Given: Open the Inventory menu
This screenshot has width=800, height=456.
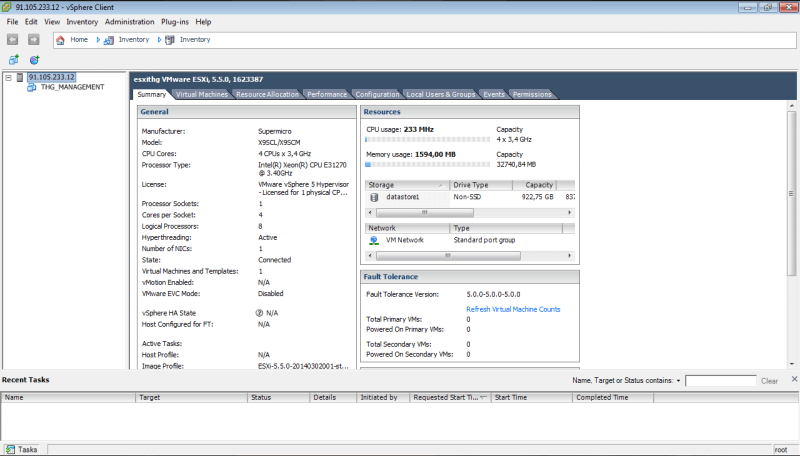Looking at the screenshot, I should tap(82, 21).
